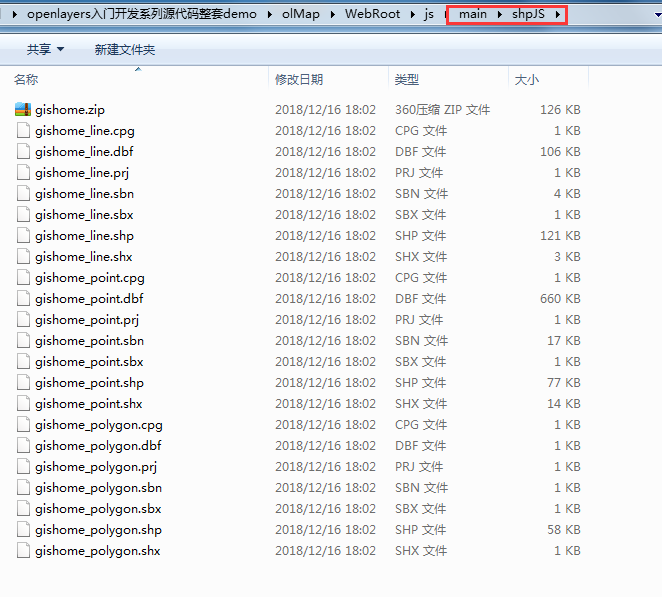
Task: Click the 106 KB size cell
Action: pyautogui.click(x=560, y=152)
